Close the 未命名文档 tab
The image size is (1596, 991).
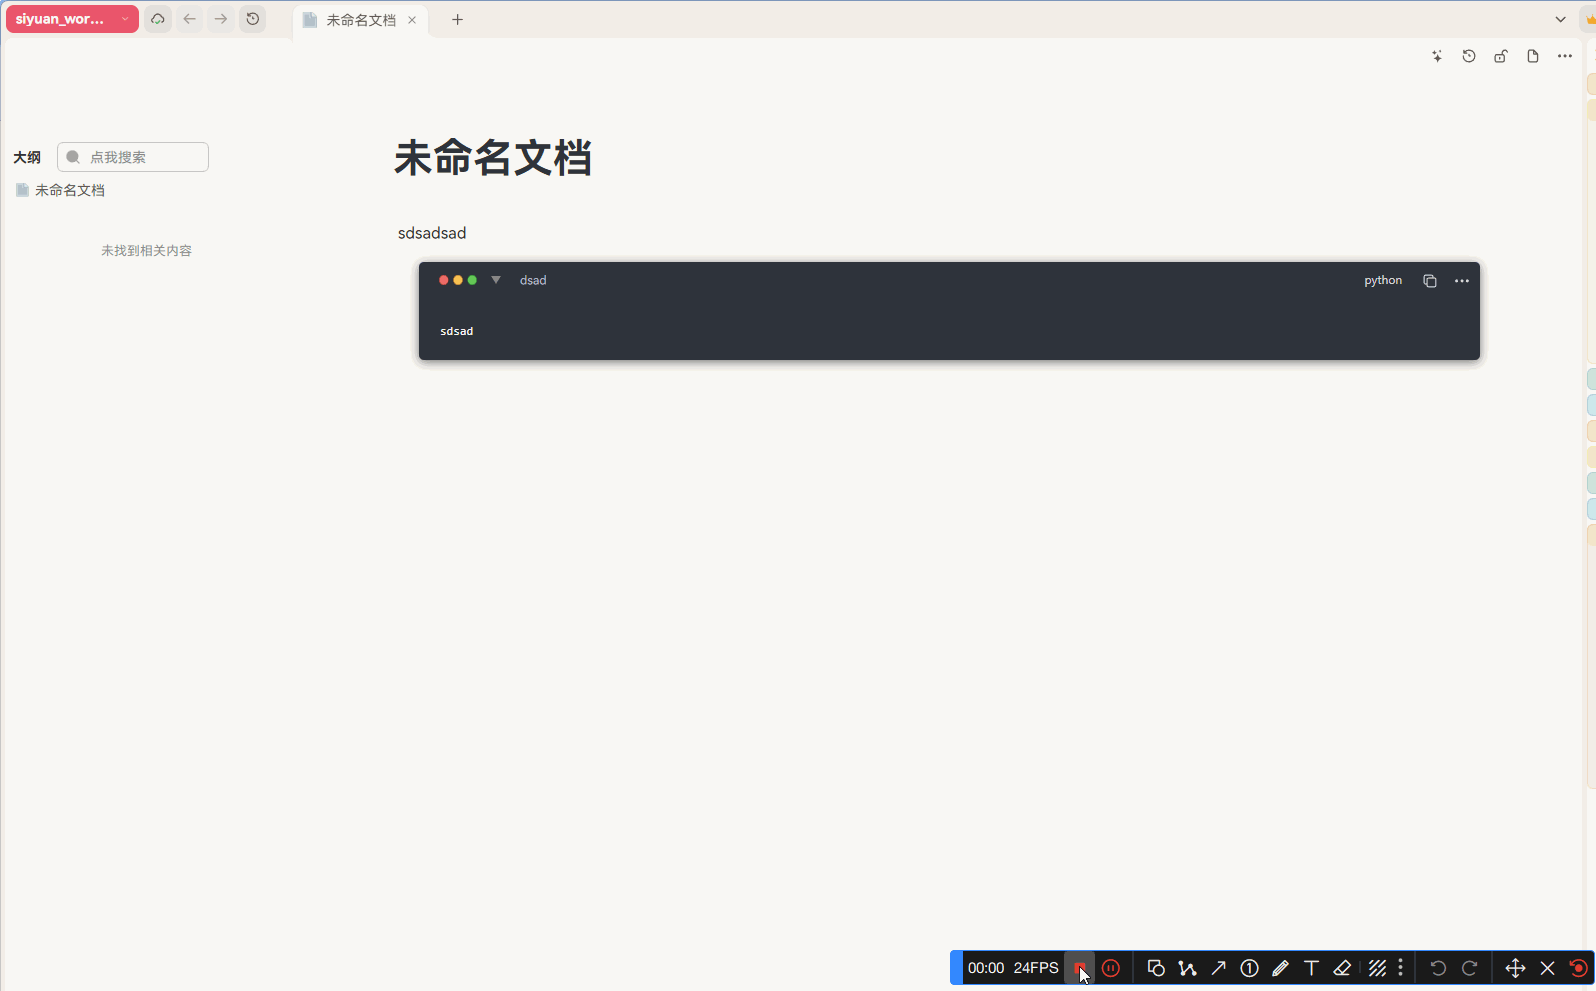tap(412, 20)
